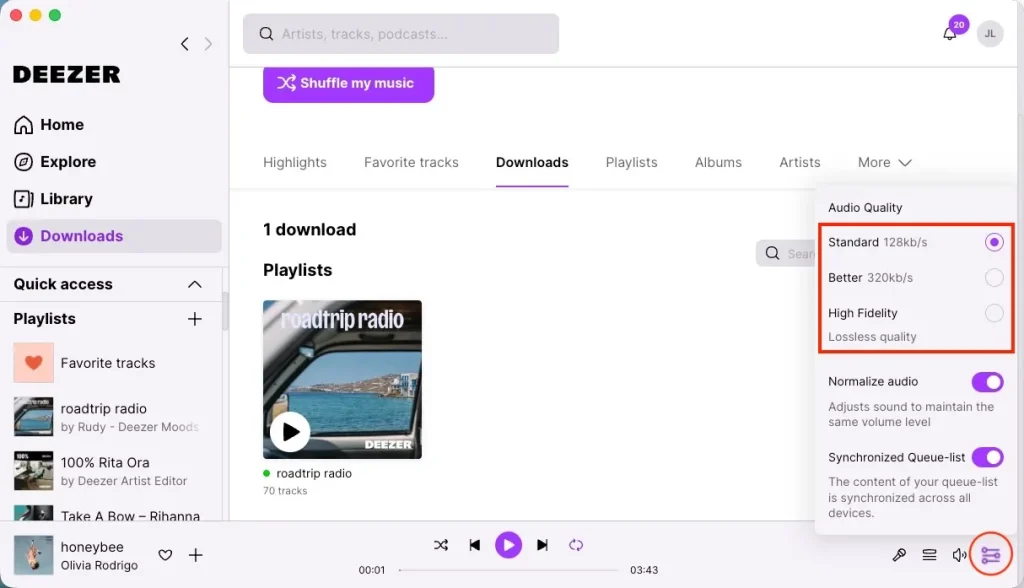Screen dimensions: 1024x588
Task: Click the Olivia Rodrigo artist name
Action: [x=99, y=566]
